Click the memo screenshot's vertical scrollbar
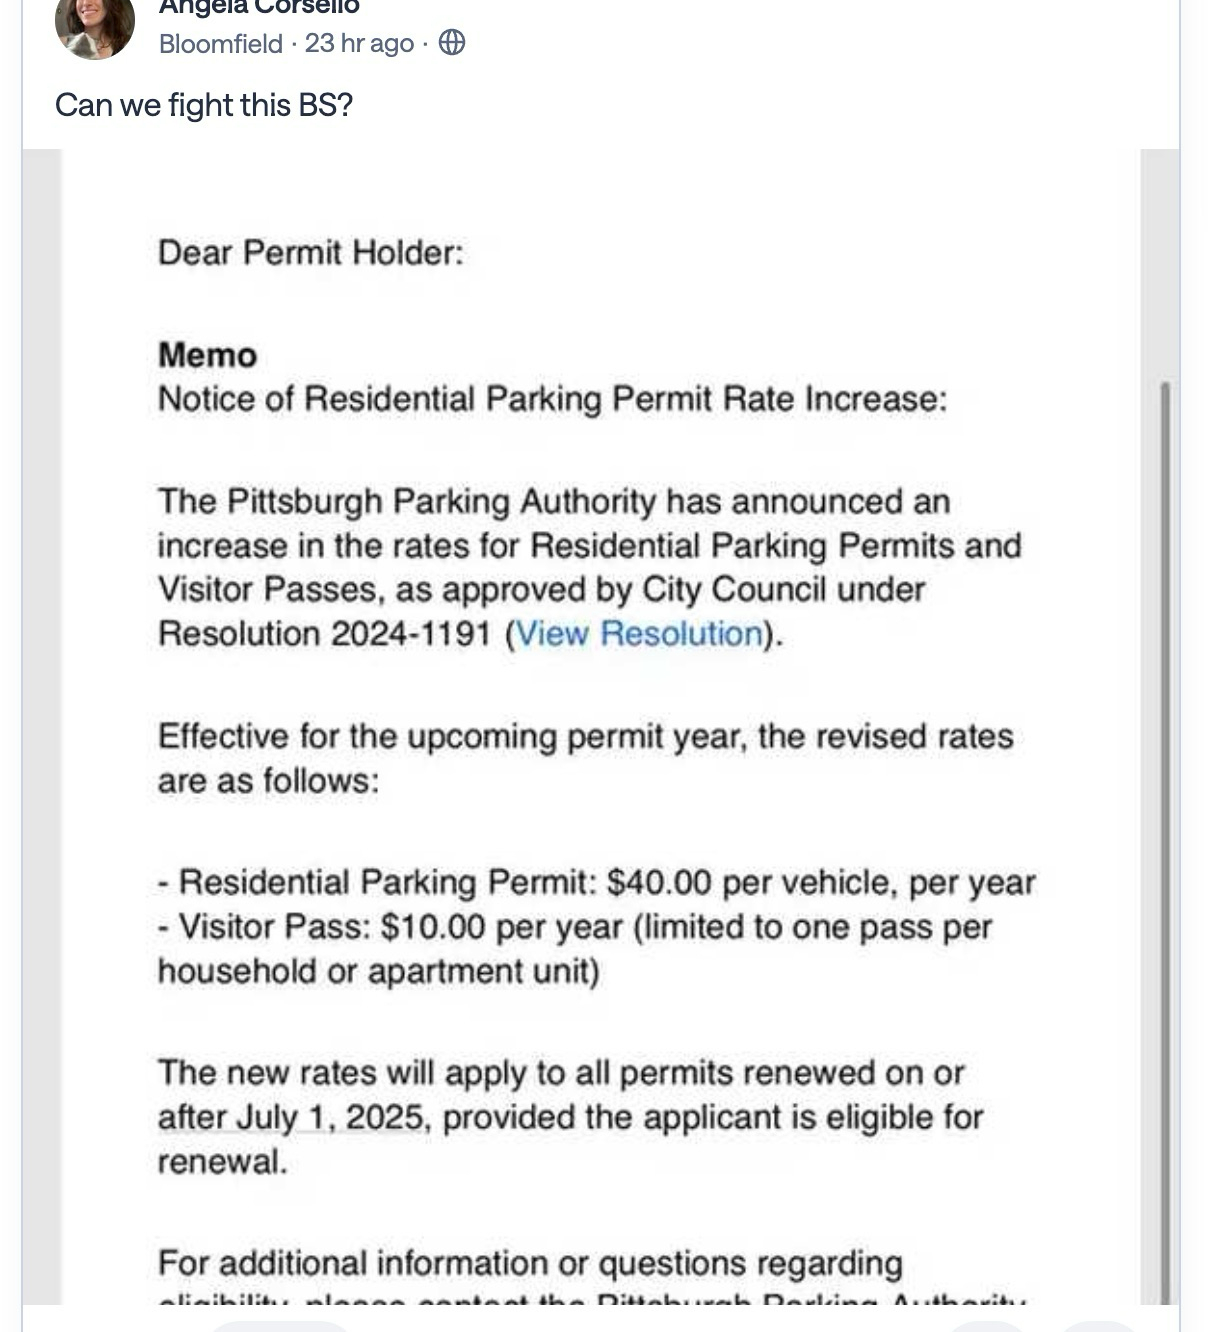1208x1332 pixels. point(1164,800)
